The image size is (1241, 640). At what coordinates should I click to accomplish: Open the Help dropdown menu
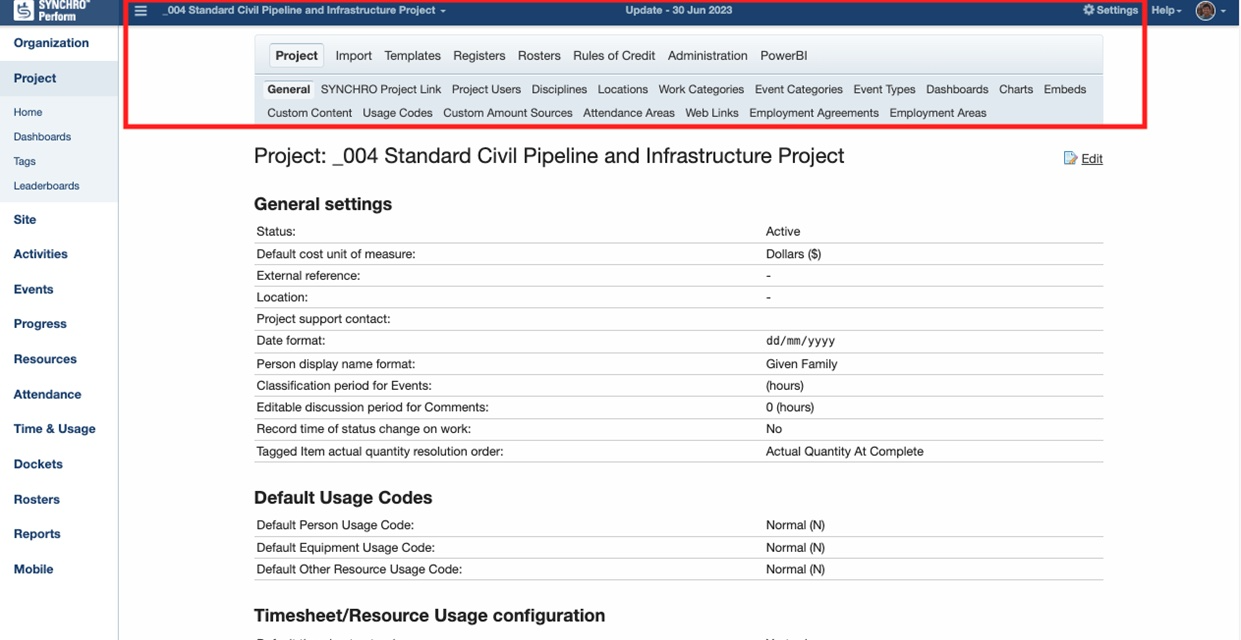click(1166, 10)
